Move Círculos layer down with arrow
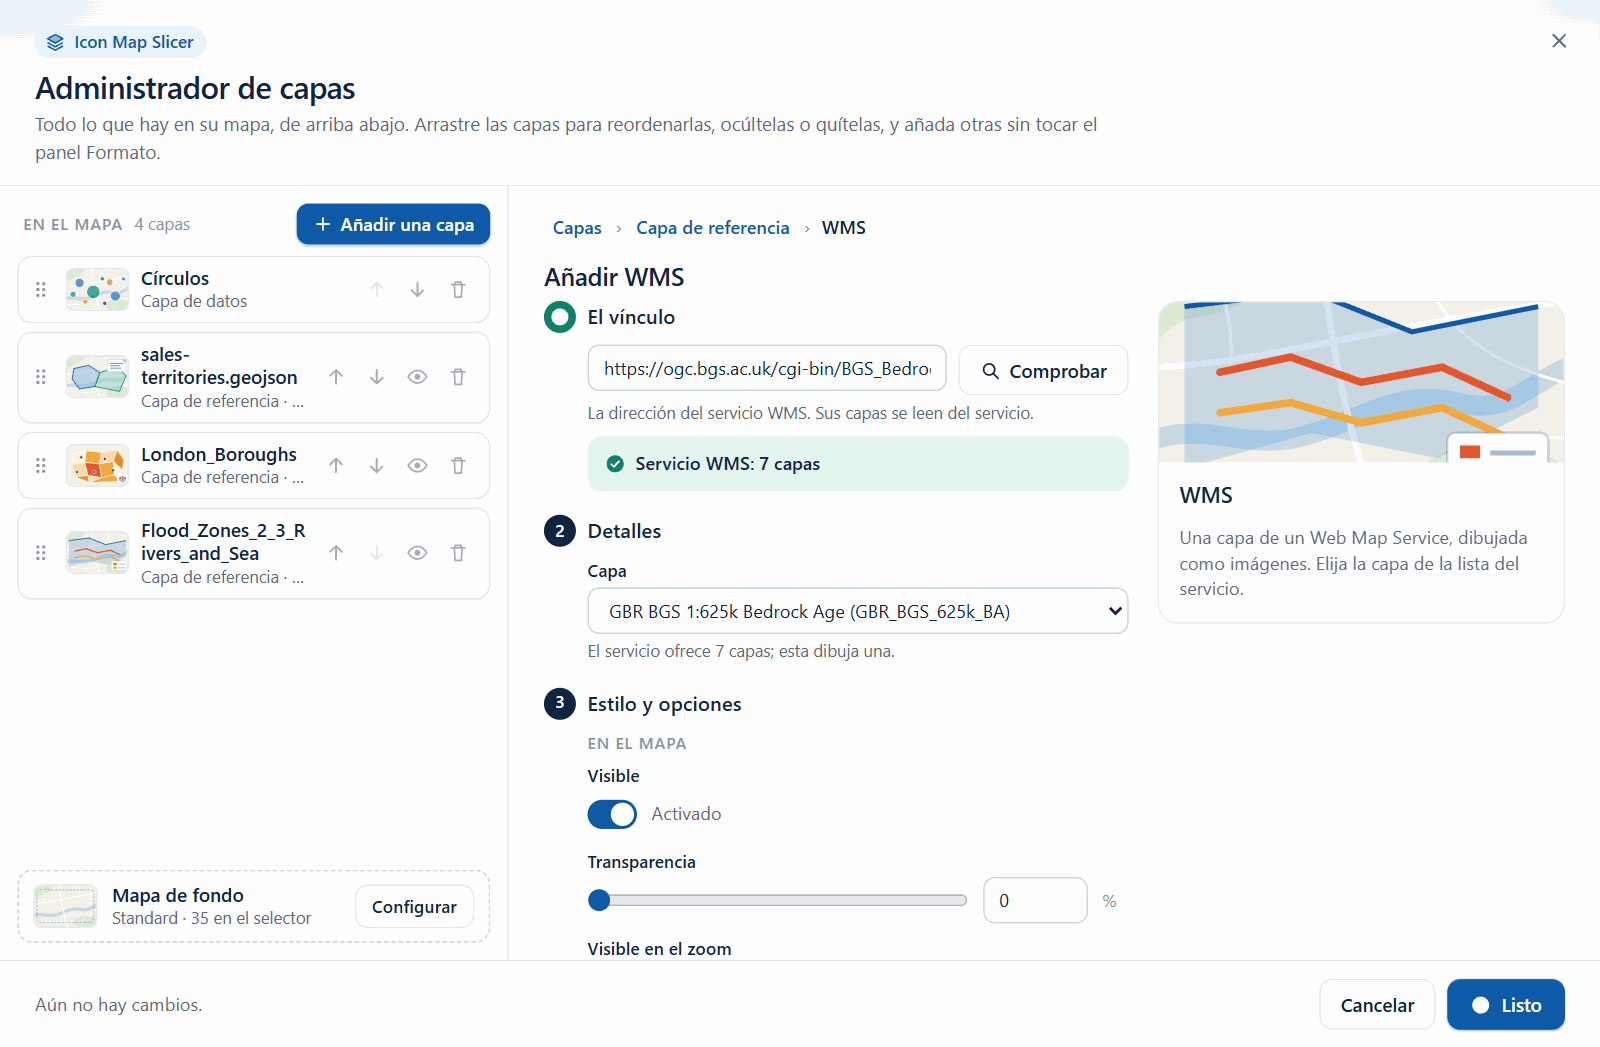The width and height of the screenshot is (1600, 1047). (x=417, y=290)
